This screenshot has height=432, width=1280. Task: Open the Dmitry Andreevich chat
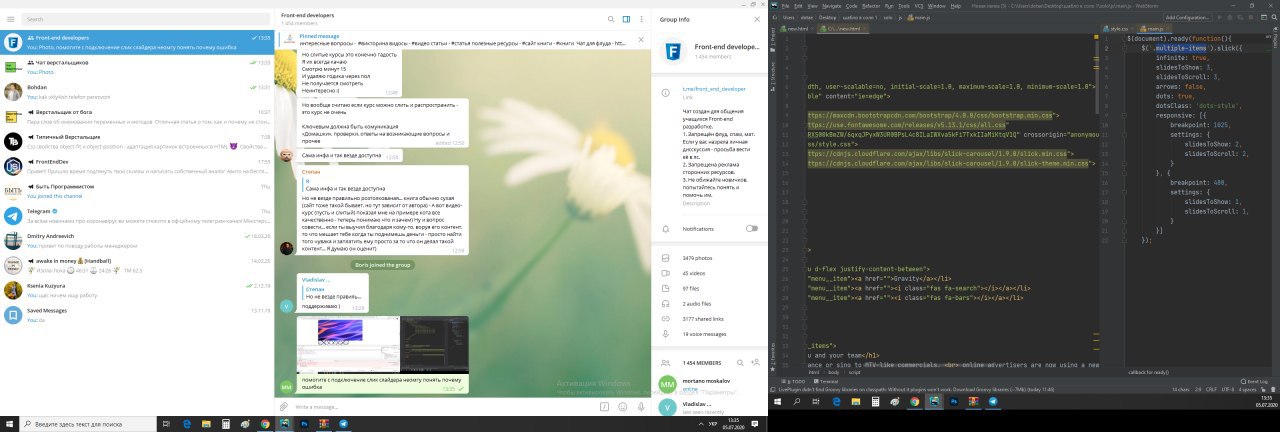point(137,240)
